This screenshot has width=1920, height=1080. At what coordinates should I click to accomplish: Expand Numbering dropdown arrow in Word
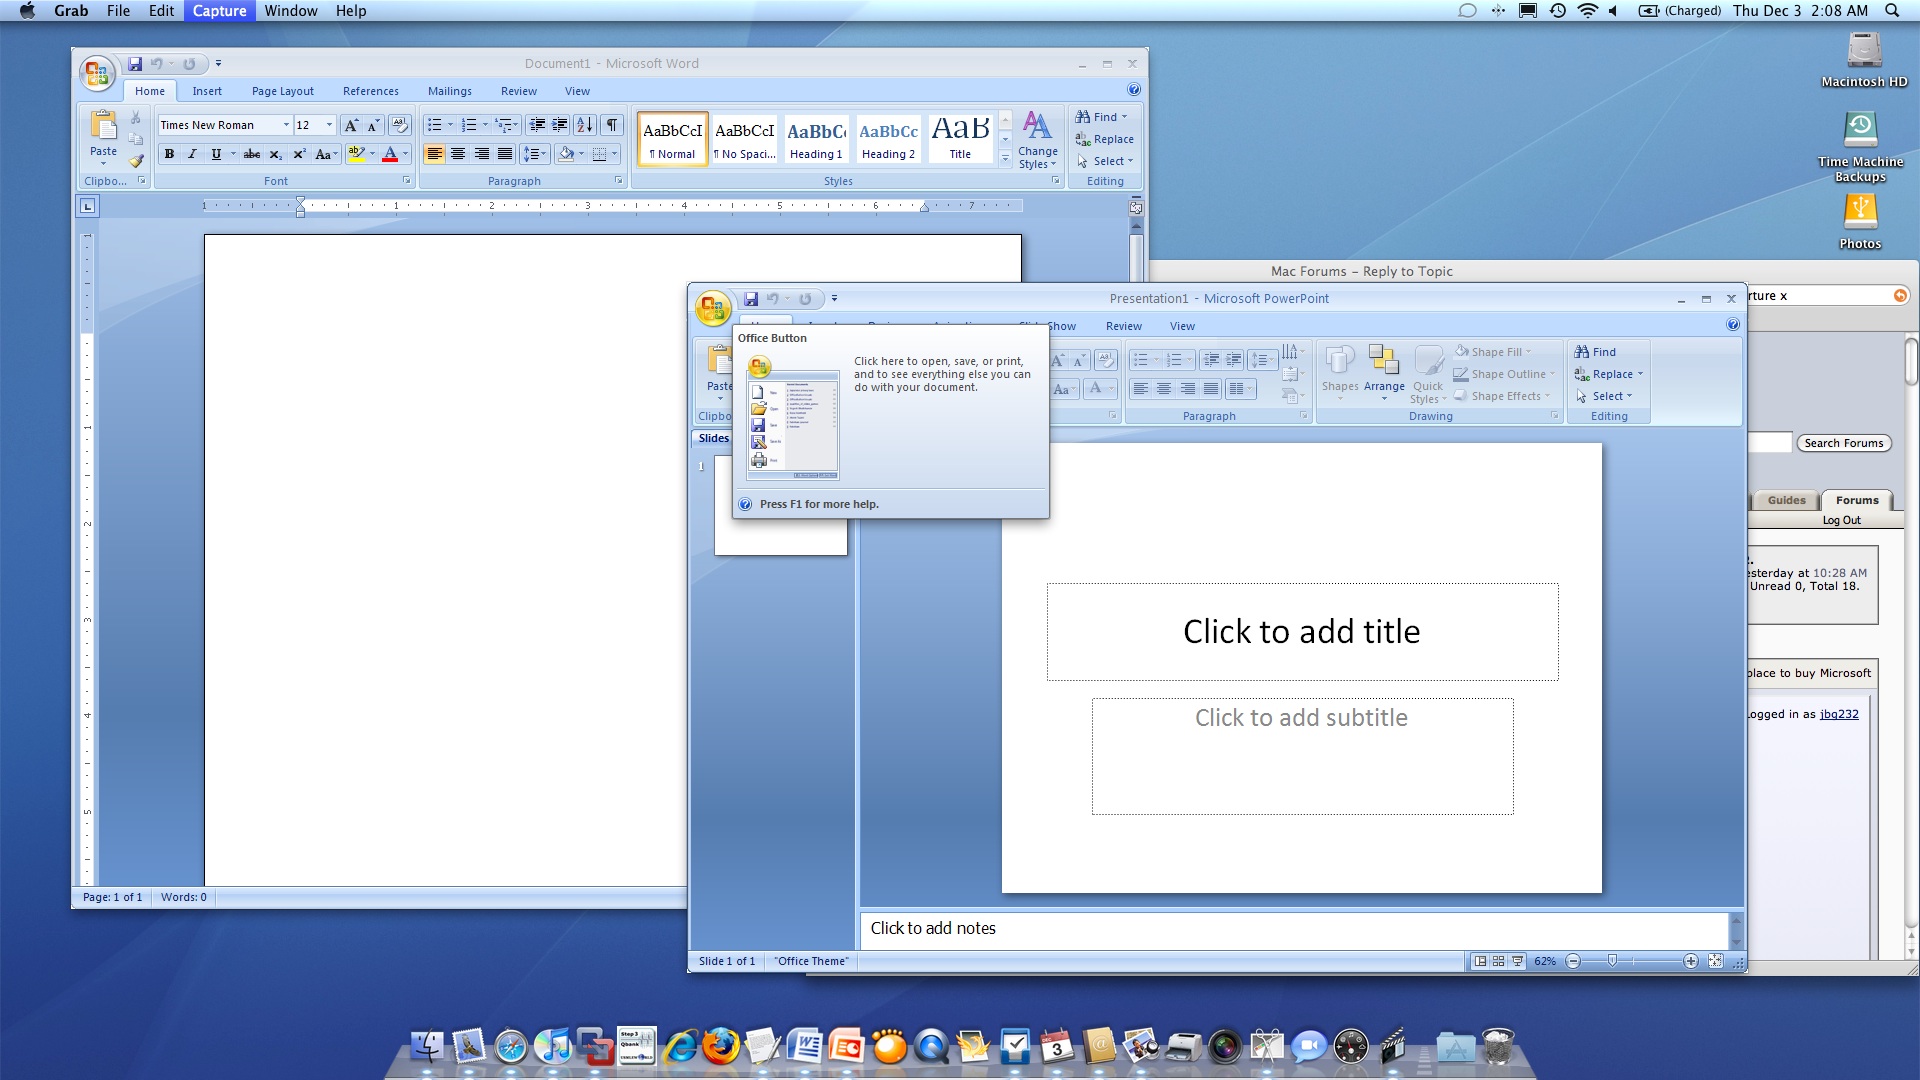(x=485, y=125)
